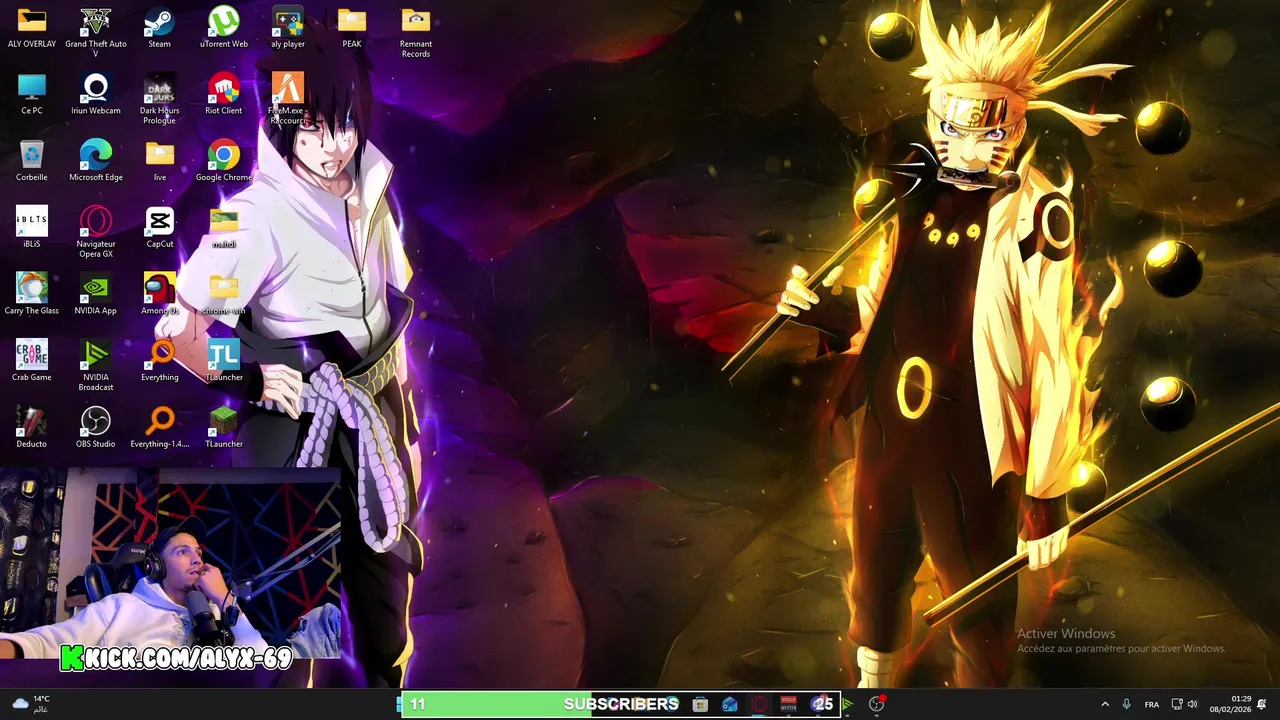This screenshot has width=1280, height=720.
Task: Open the weather widget showing 14°C
Action: (30, 704)
